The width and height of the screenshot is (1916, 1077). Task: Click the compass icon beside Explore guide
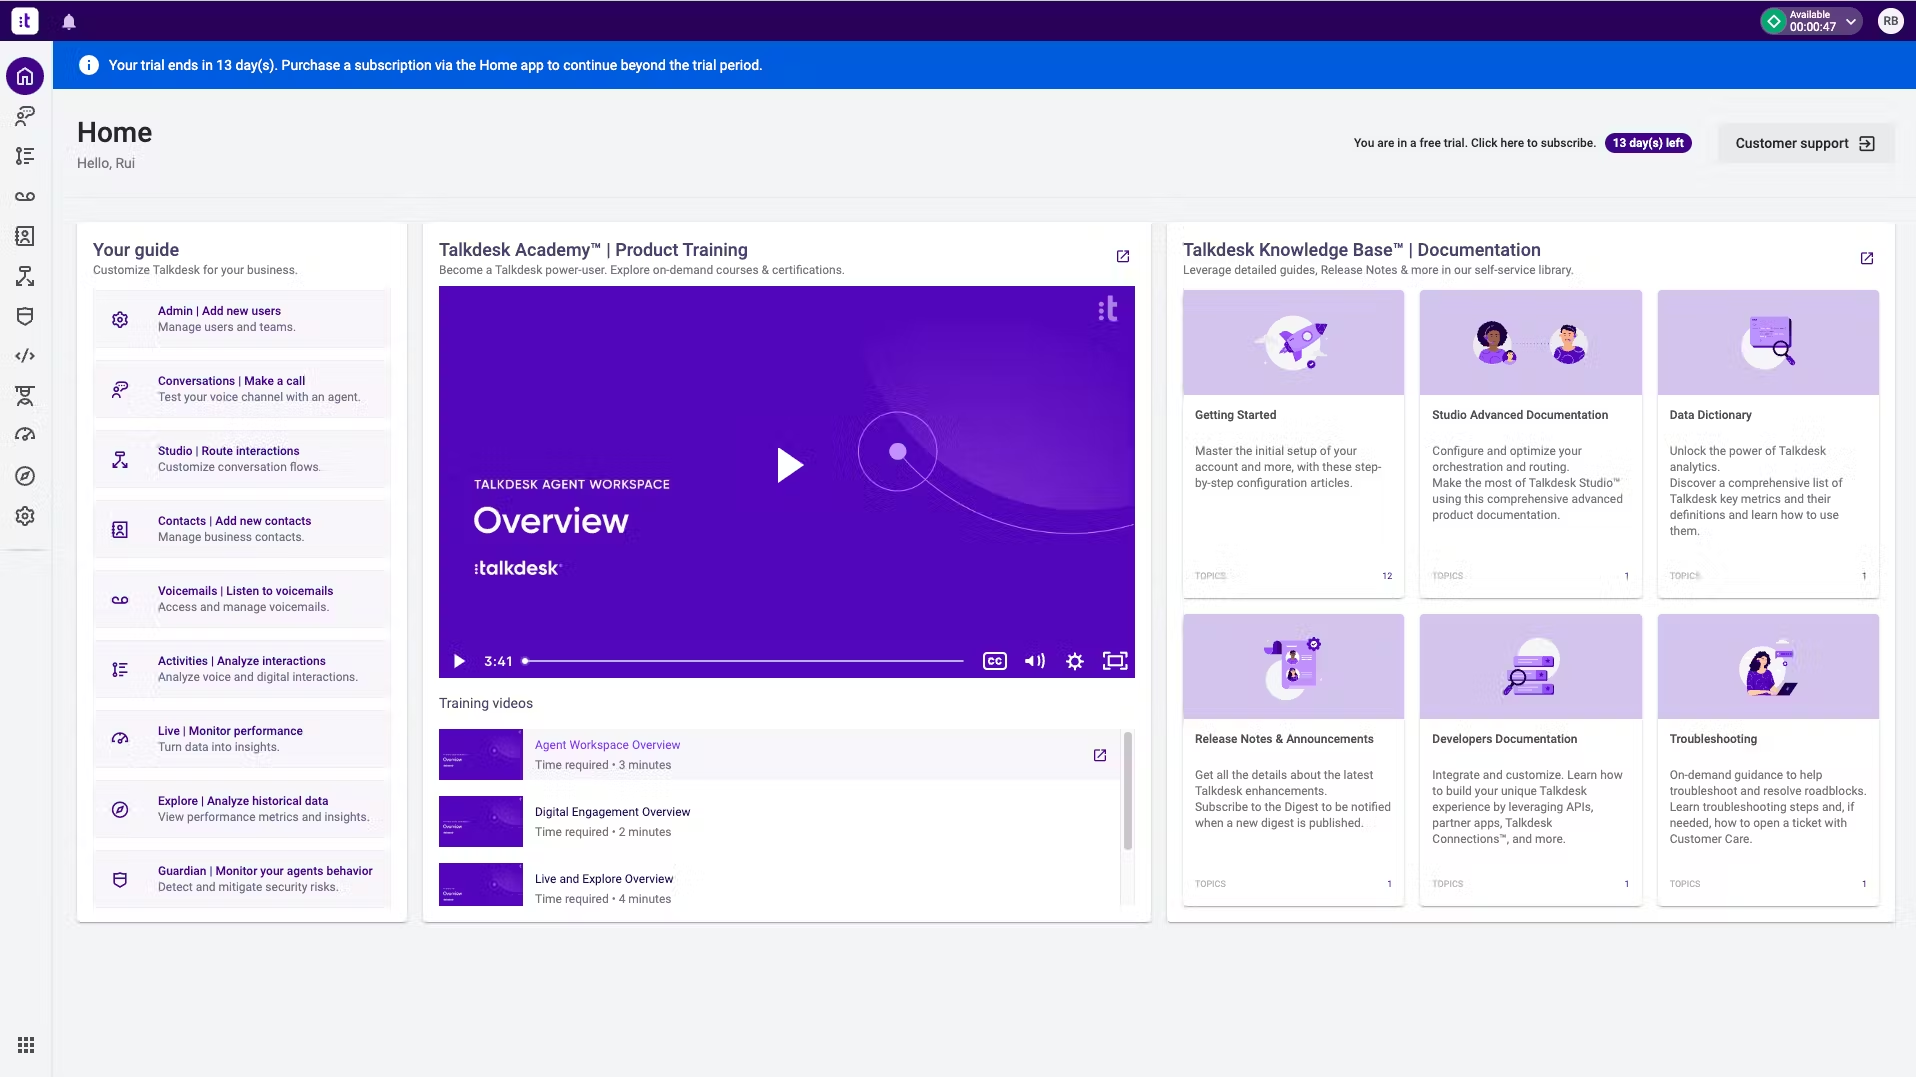(120, 809)
